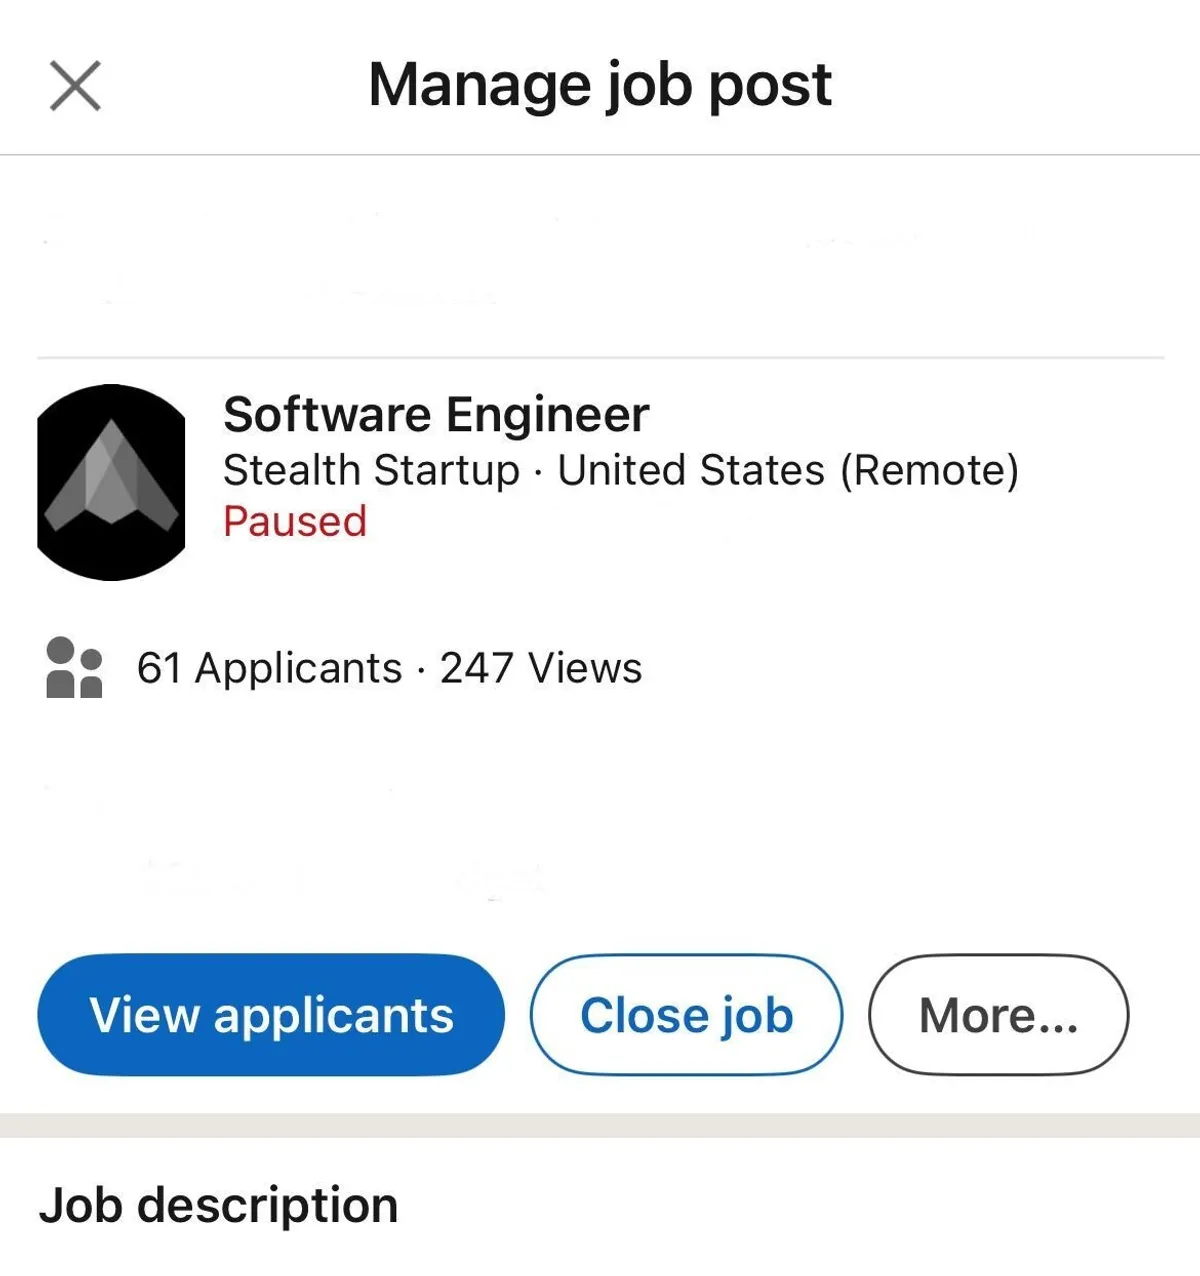Viewport: 1200px width, 1276px height.
Task: Tap the dot between Stealth Startup and location
Action: coord(539,472)
